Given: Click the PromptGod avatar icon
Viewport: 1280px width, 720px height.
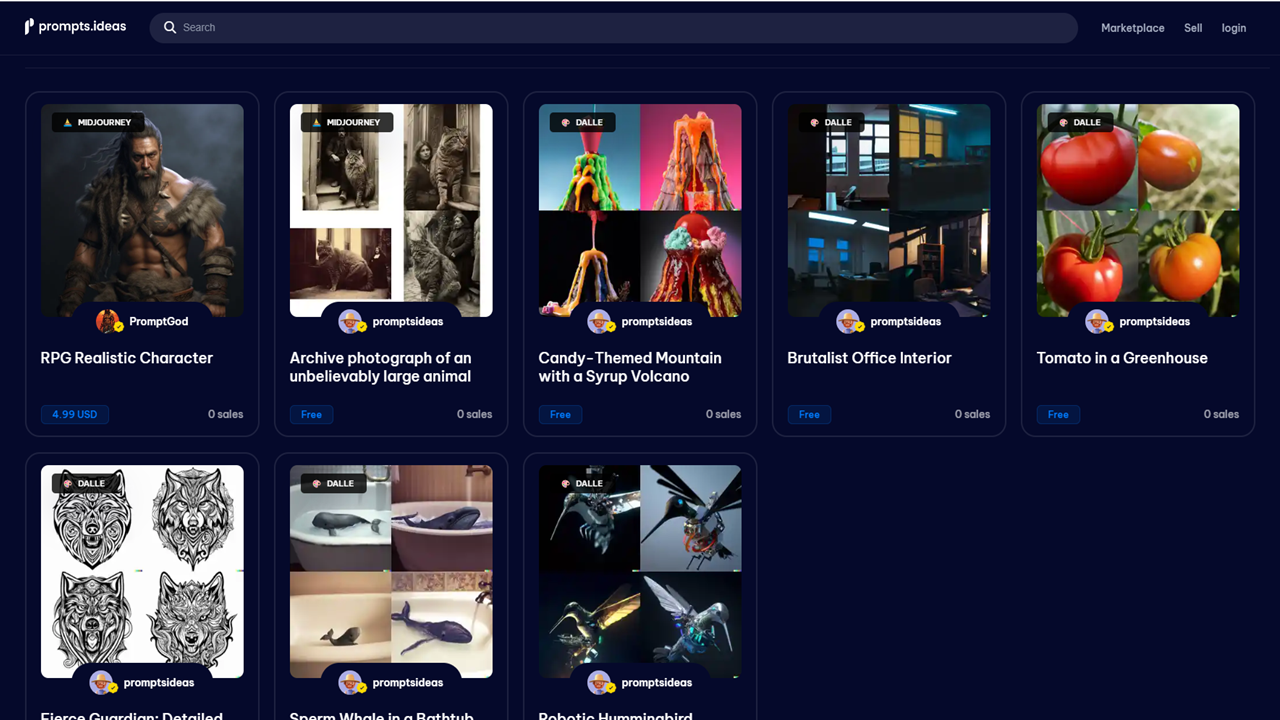Looking at the screenshot, I should click(x=109, y=321).
